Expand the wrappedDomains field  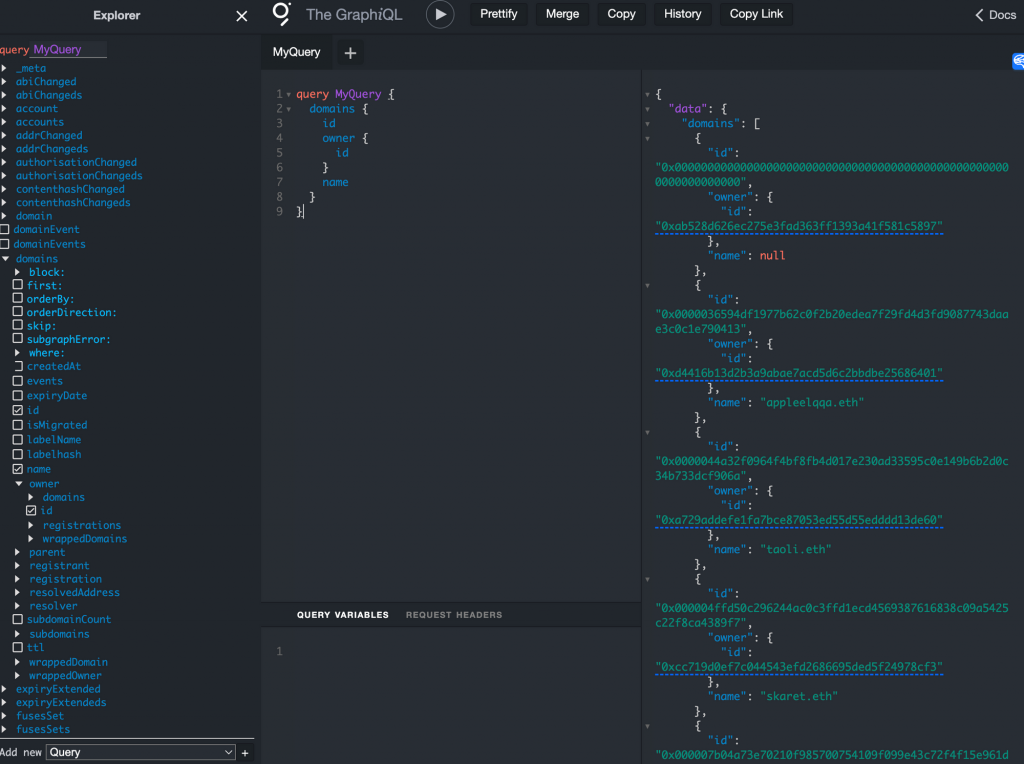(31, 539)
